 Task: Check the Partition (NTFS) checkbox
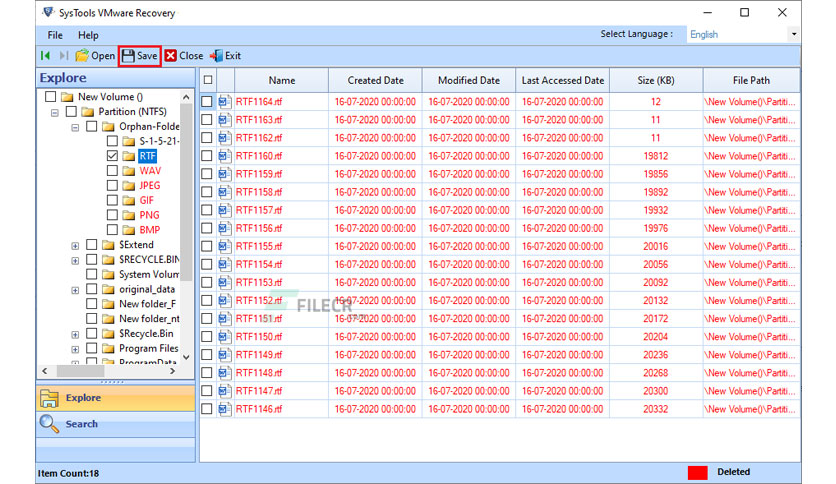pyautogui.click(x=71, y=111)
